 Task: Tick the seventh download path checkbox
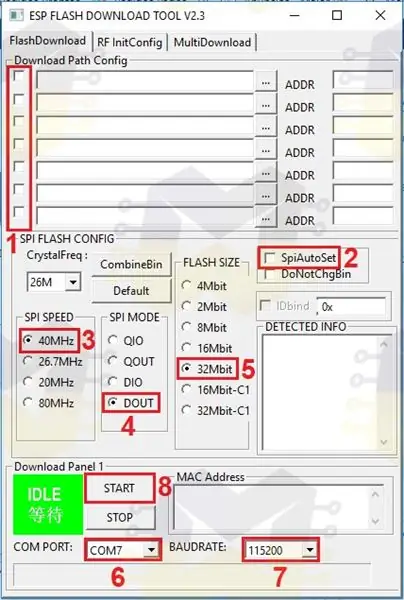tap(18, 212)
